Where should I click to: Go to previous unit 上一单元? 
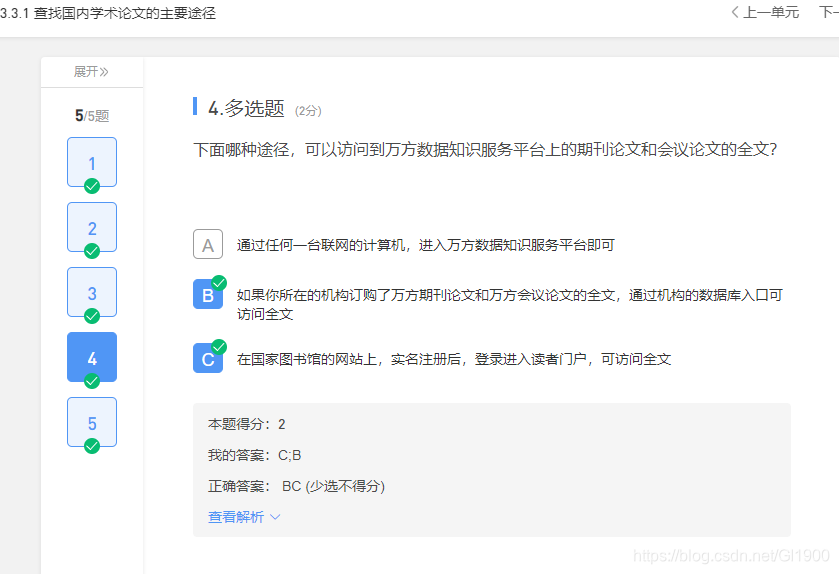(765, 12)
